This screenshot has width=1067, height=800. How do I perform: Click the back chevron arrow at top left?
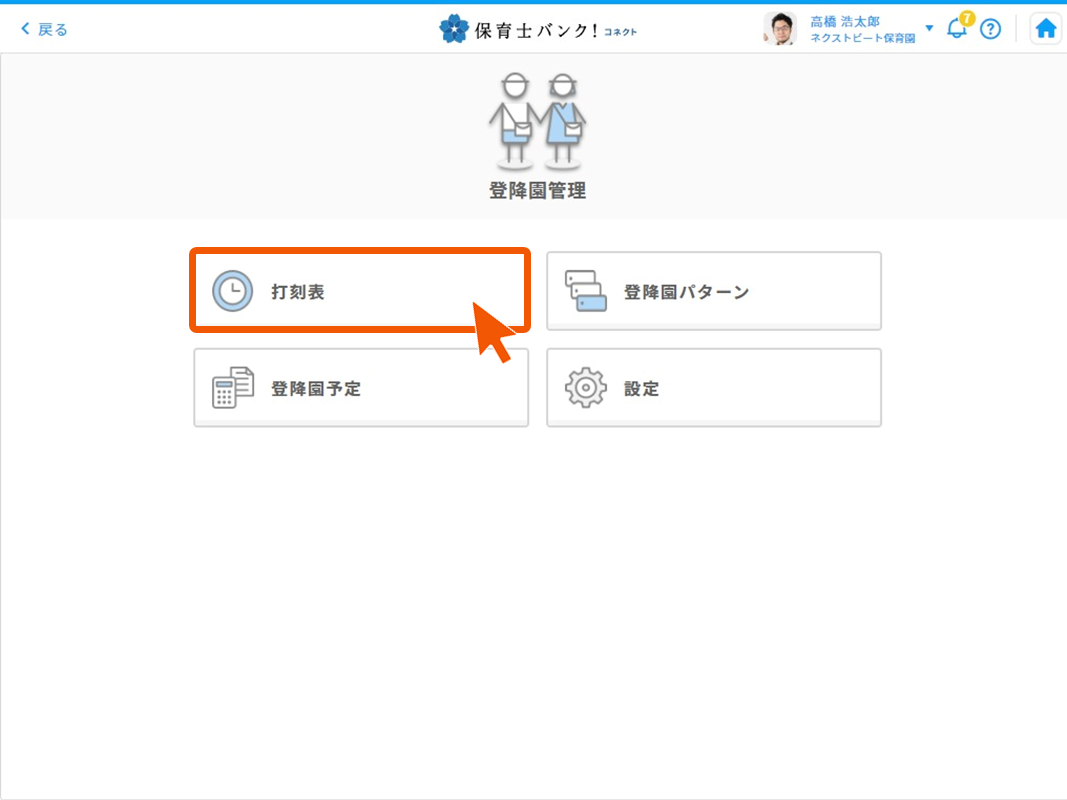(26, 29)
